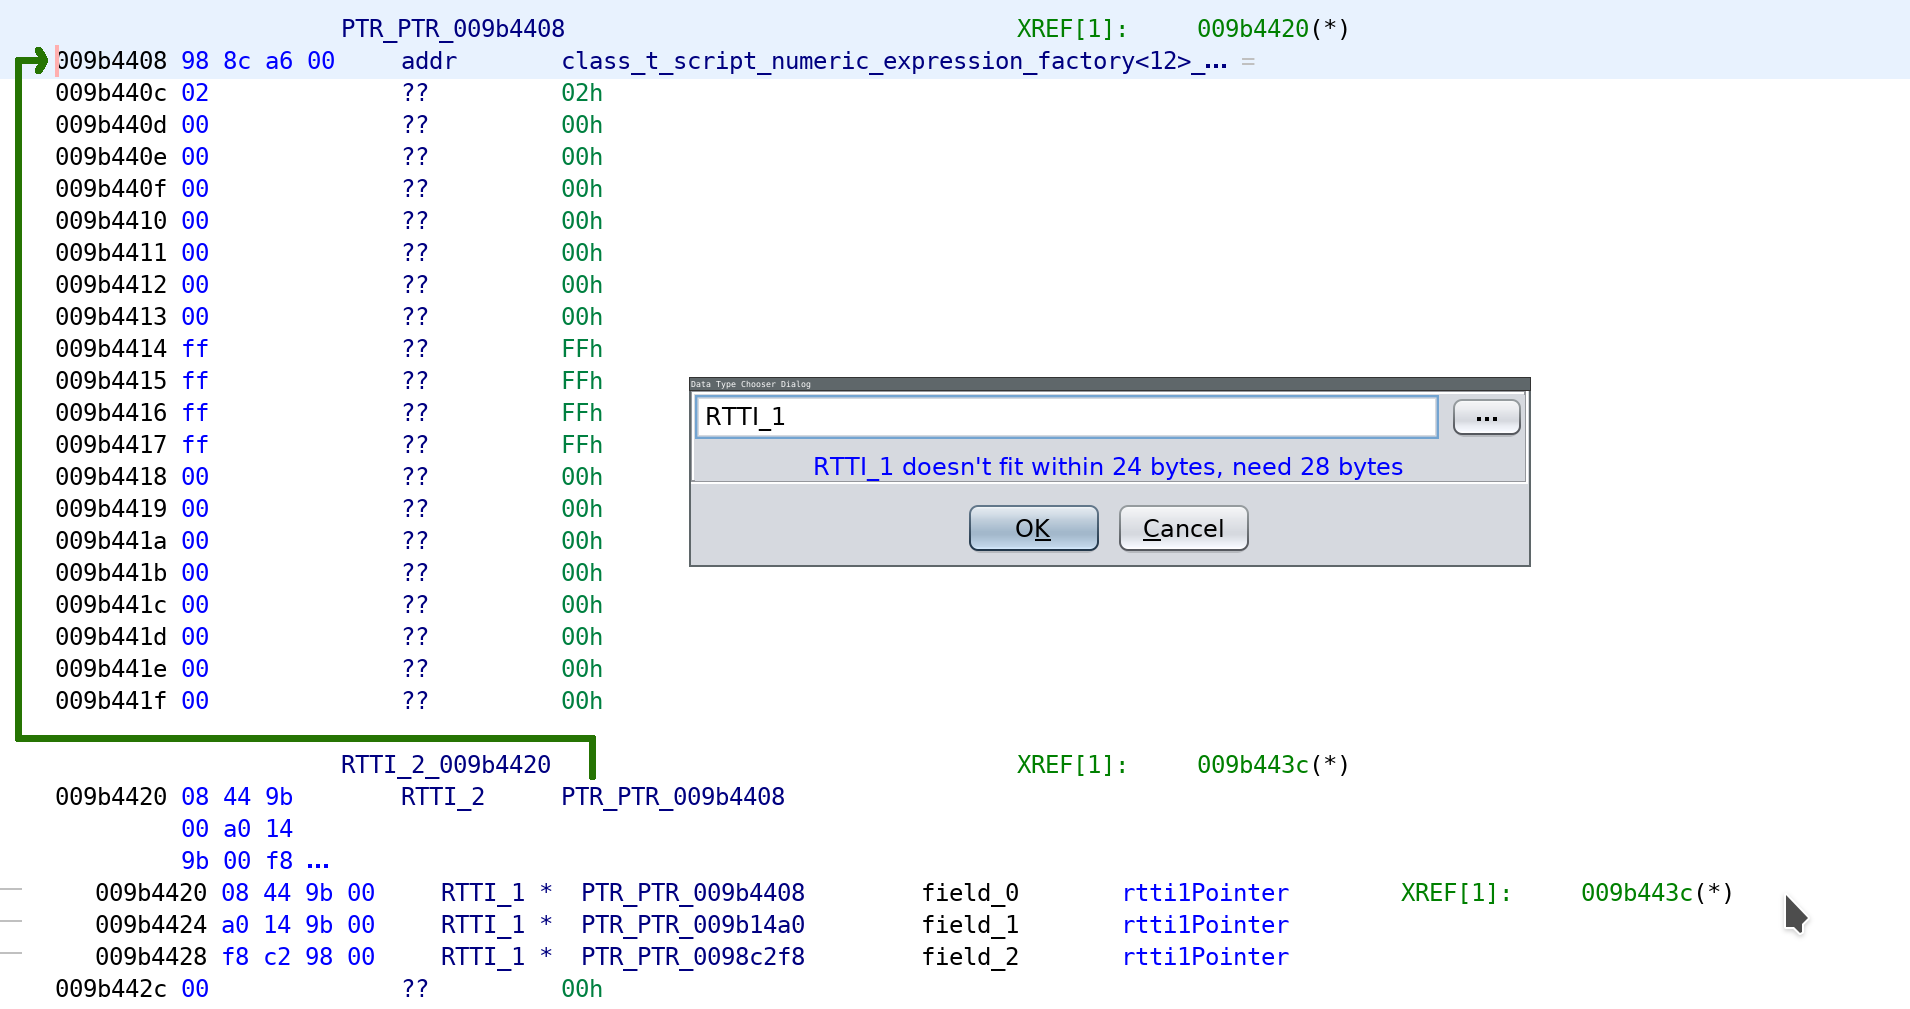Collapse the structure marker beside 009b4420
Screen dimensions: 1910x1009
[x=9, y=889]
